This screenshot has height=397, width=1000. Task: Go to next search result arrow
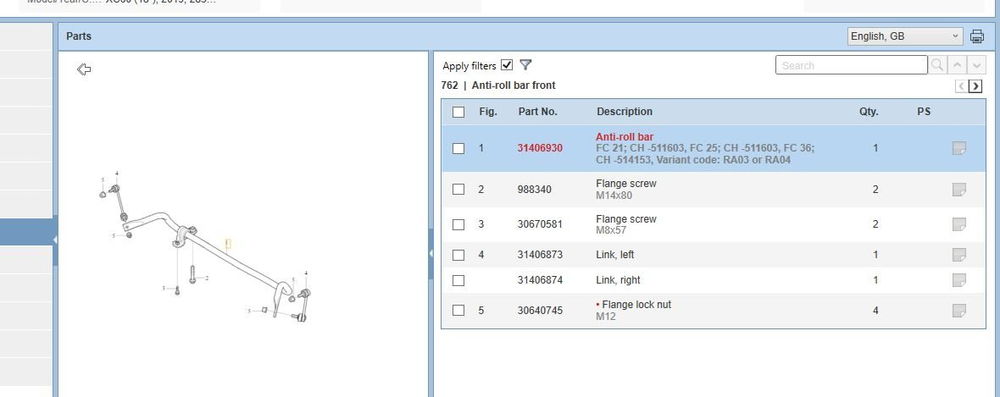pyautogui.click(x=976, y=65)
